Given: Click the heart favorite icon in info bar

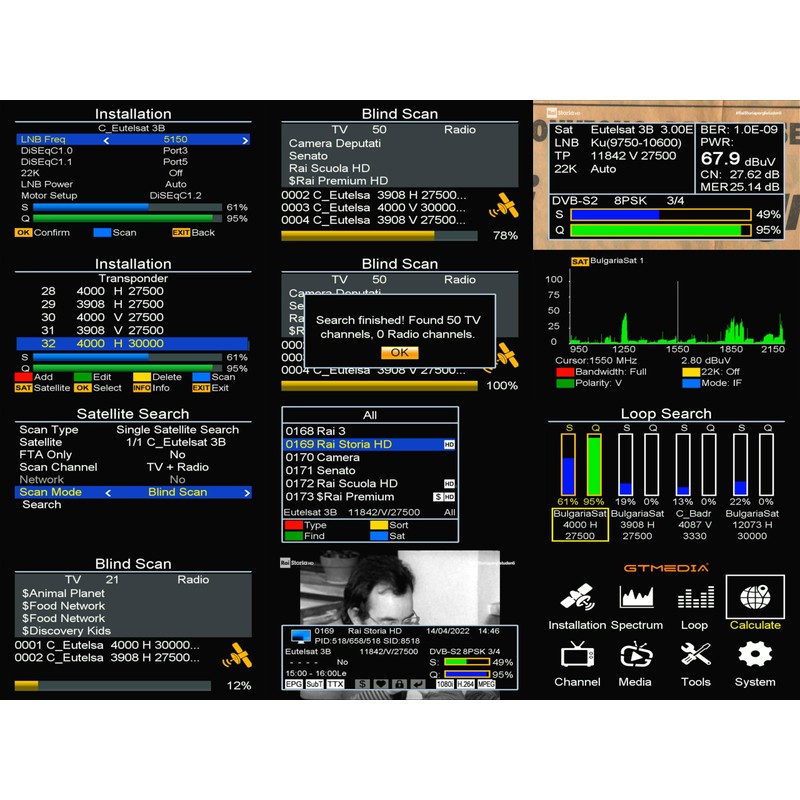Looking at the screenshot, I should (x=381, y=684).
